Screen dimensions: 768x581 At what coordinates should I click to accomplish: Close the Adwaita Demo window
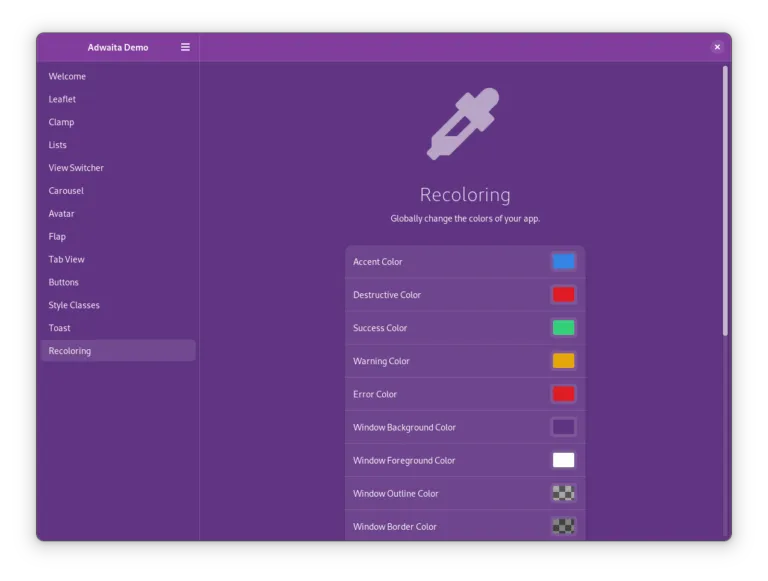717,47
